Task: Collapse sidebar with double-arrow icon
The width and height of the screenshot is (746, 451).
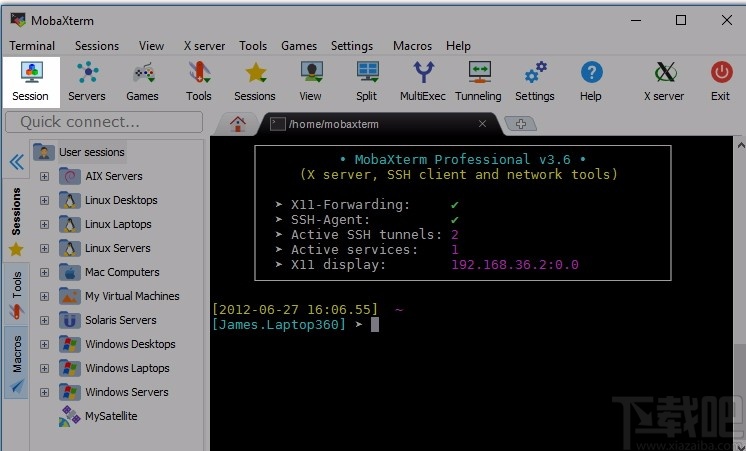Action: (x=17, y=162)
